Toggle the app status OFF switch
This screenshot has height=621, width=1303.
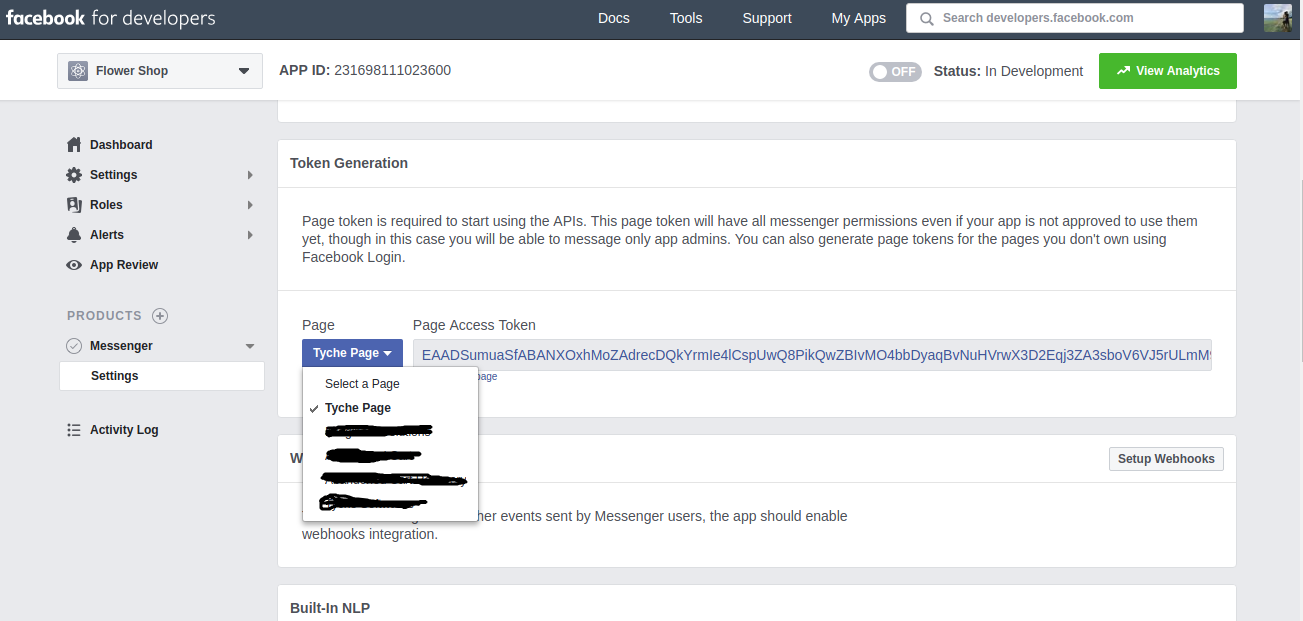point(895,71)
